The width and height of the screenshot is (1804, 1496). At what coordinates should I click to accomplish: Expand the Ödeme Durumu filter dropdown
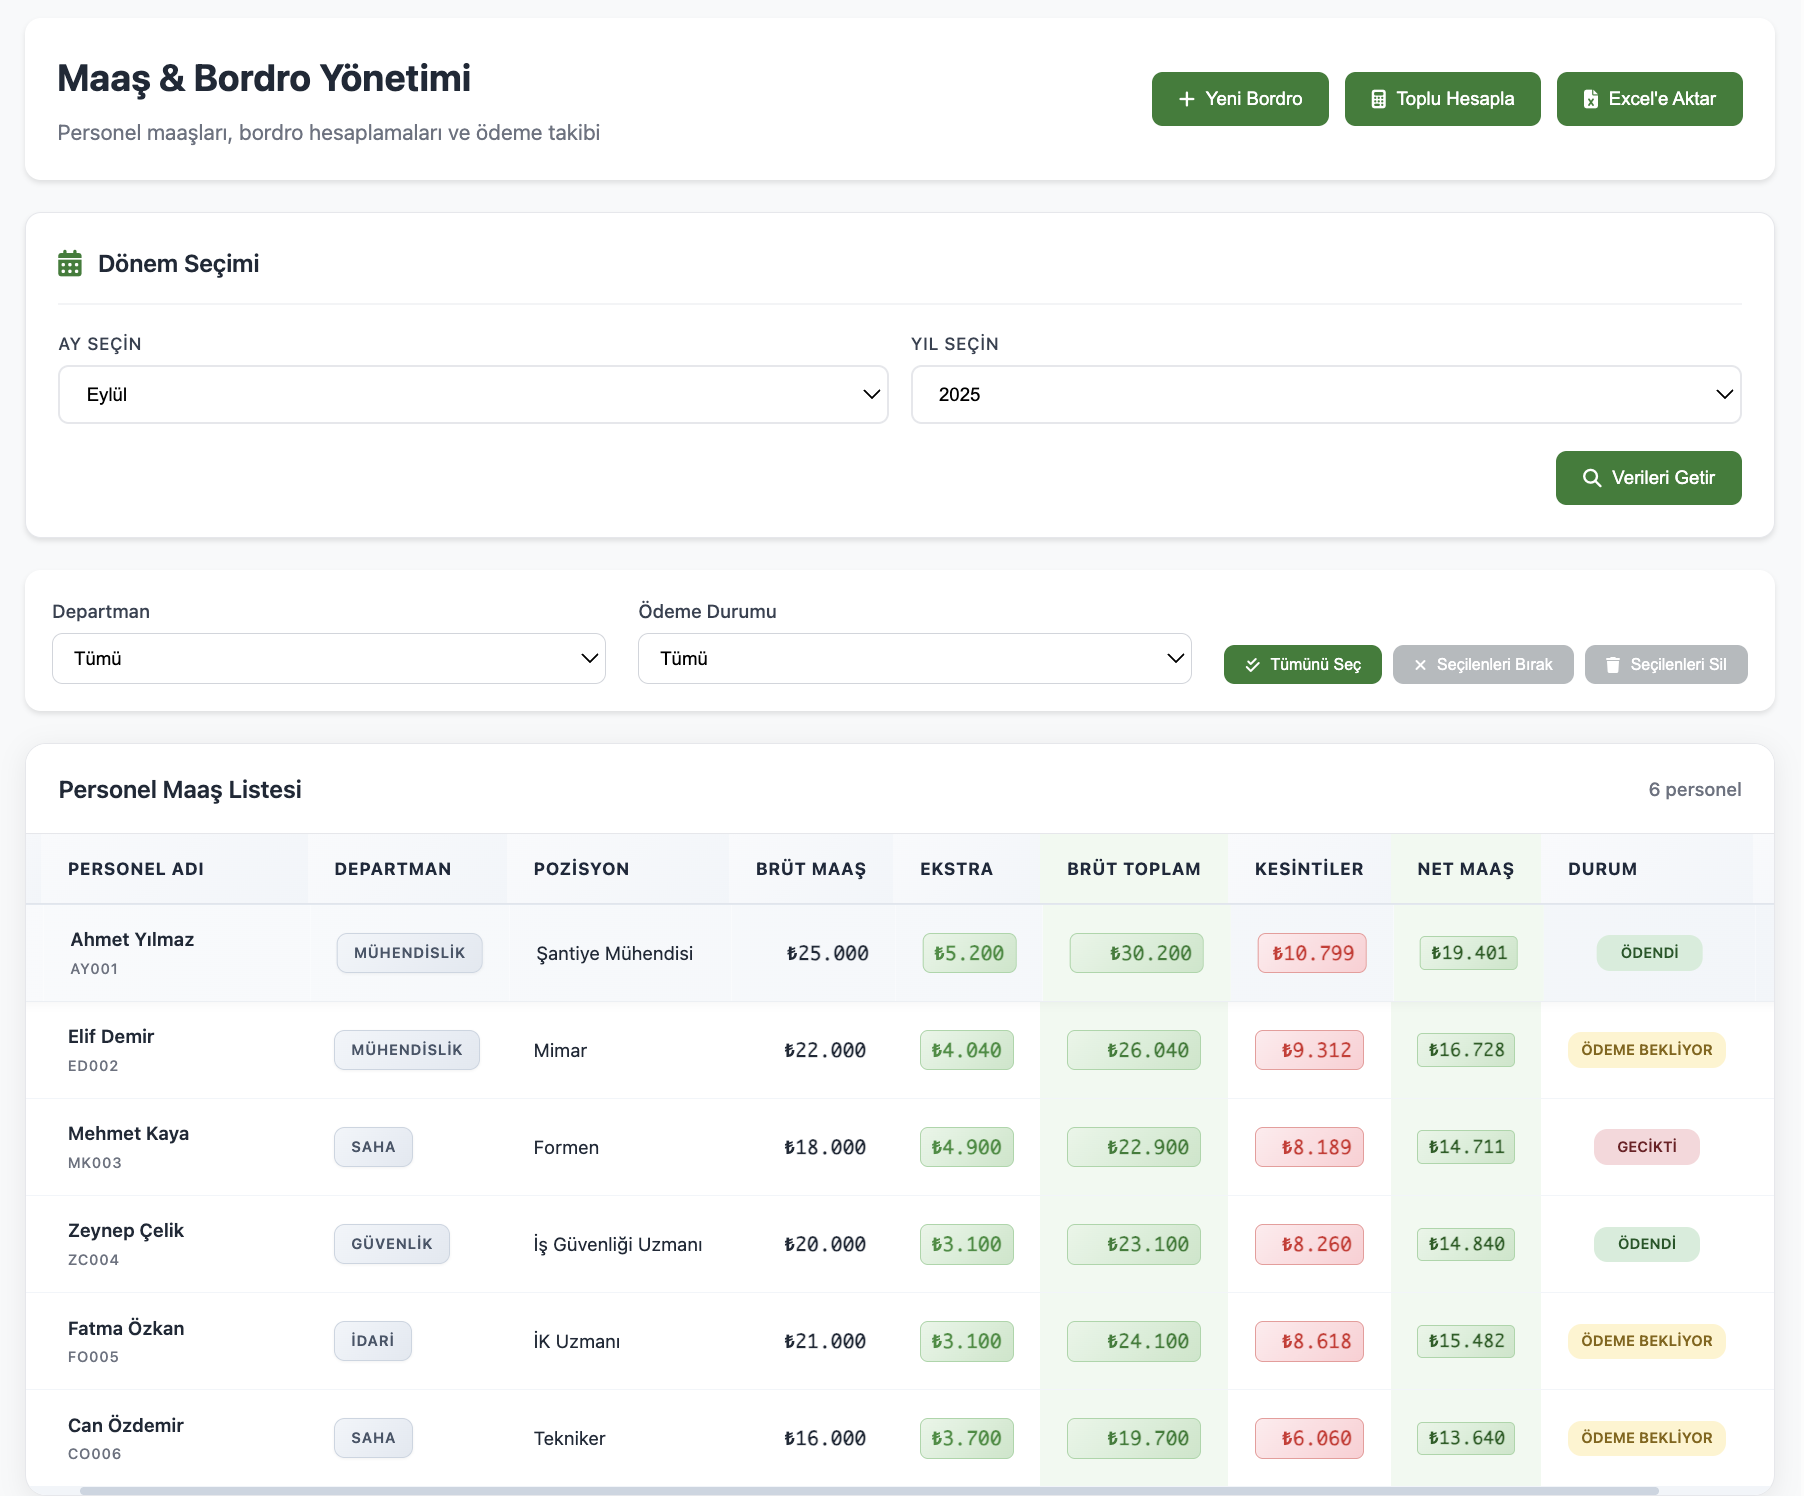[x=914, y=658]
